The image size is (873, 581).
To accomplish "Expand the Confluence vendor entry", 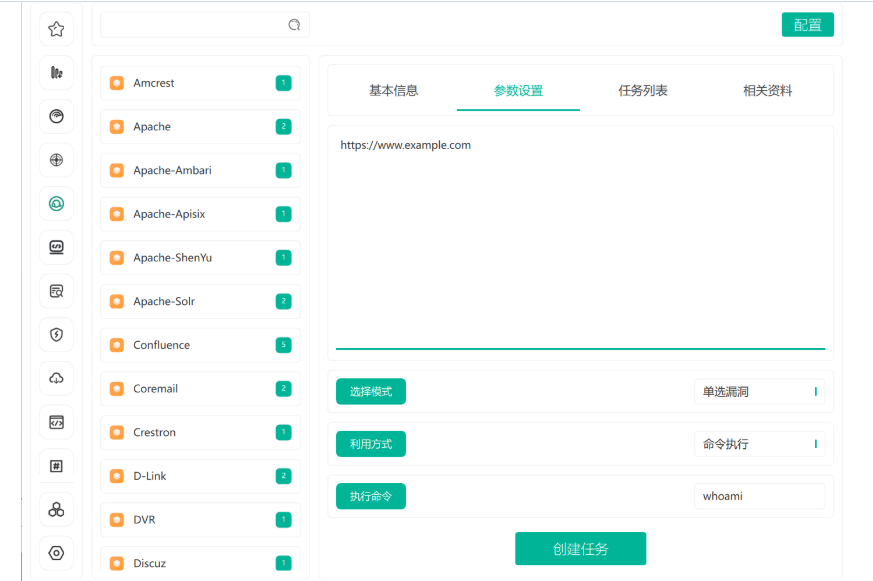I will click(199, 344).
